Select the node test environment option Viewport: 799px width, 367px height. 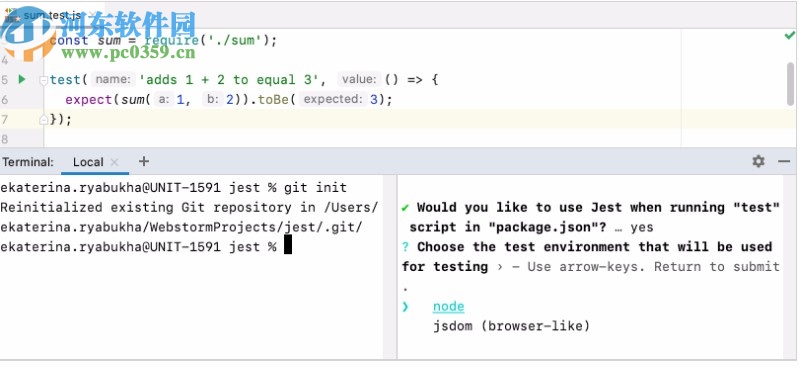click(448, 306)
